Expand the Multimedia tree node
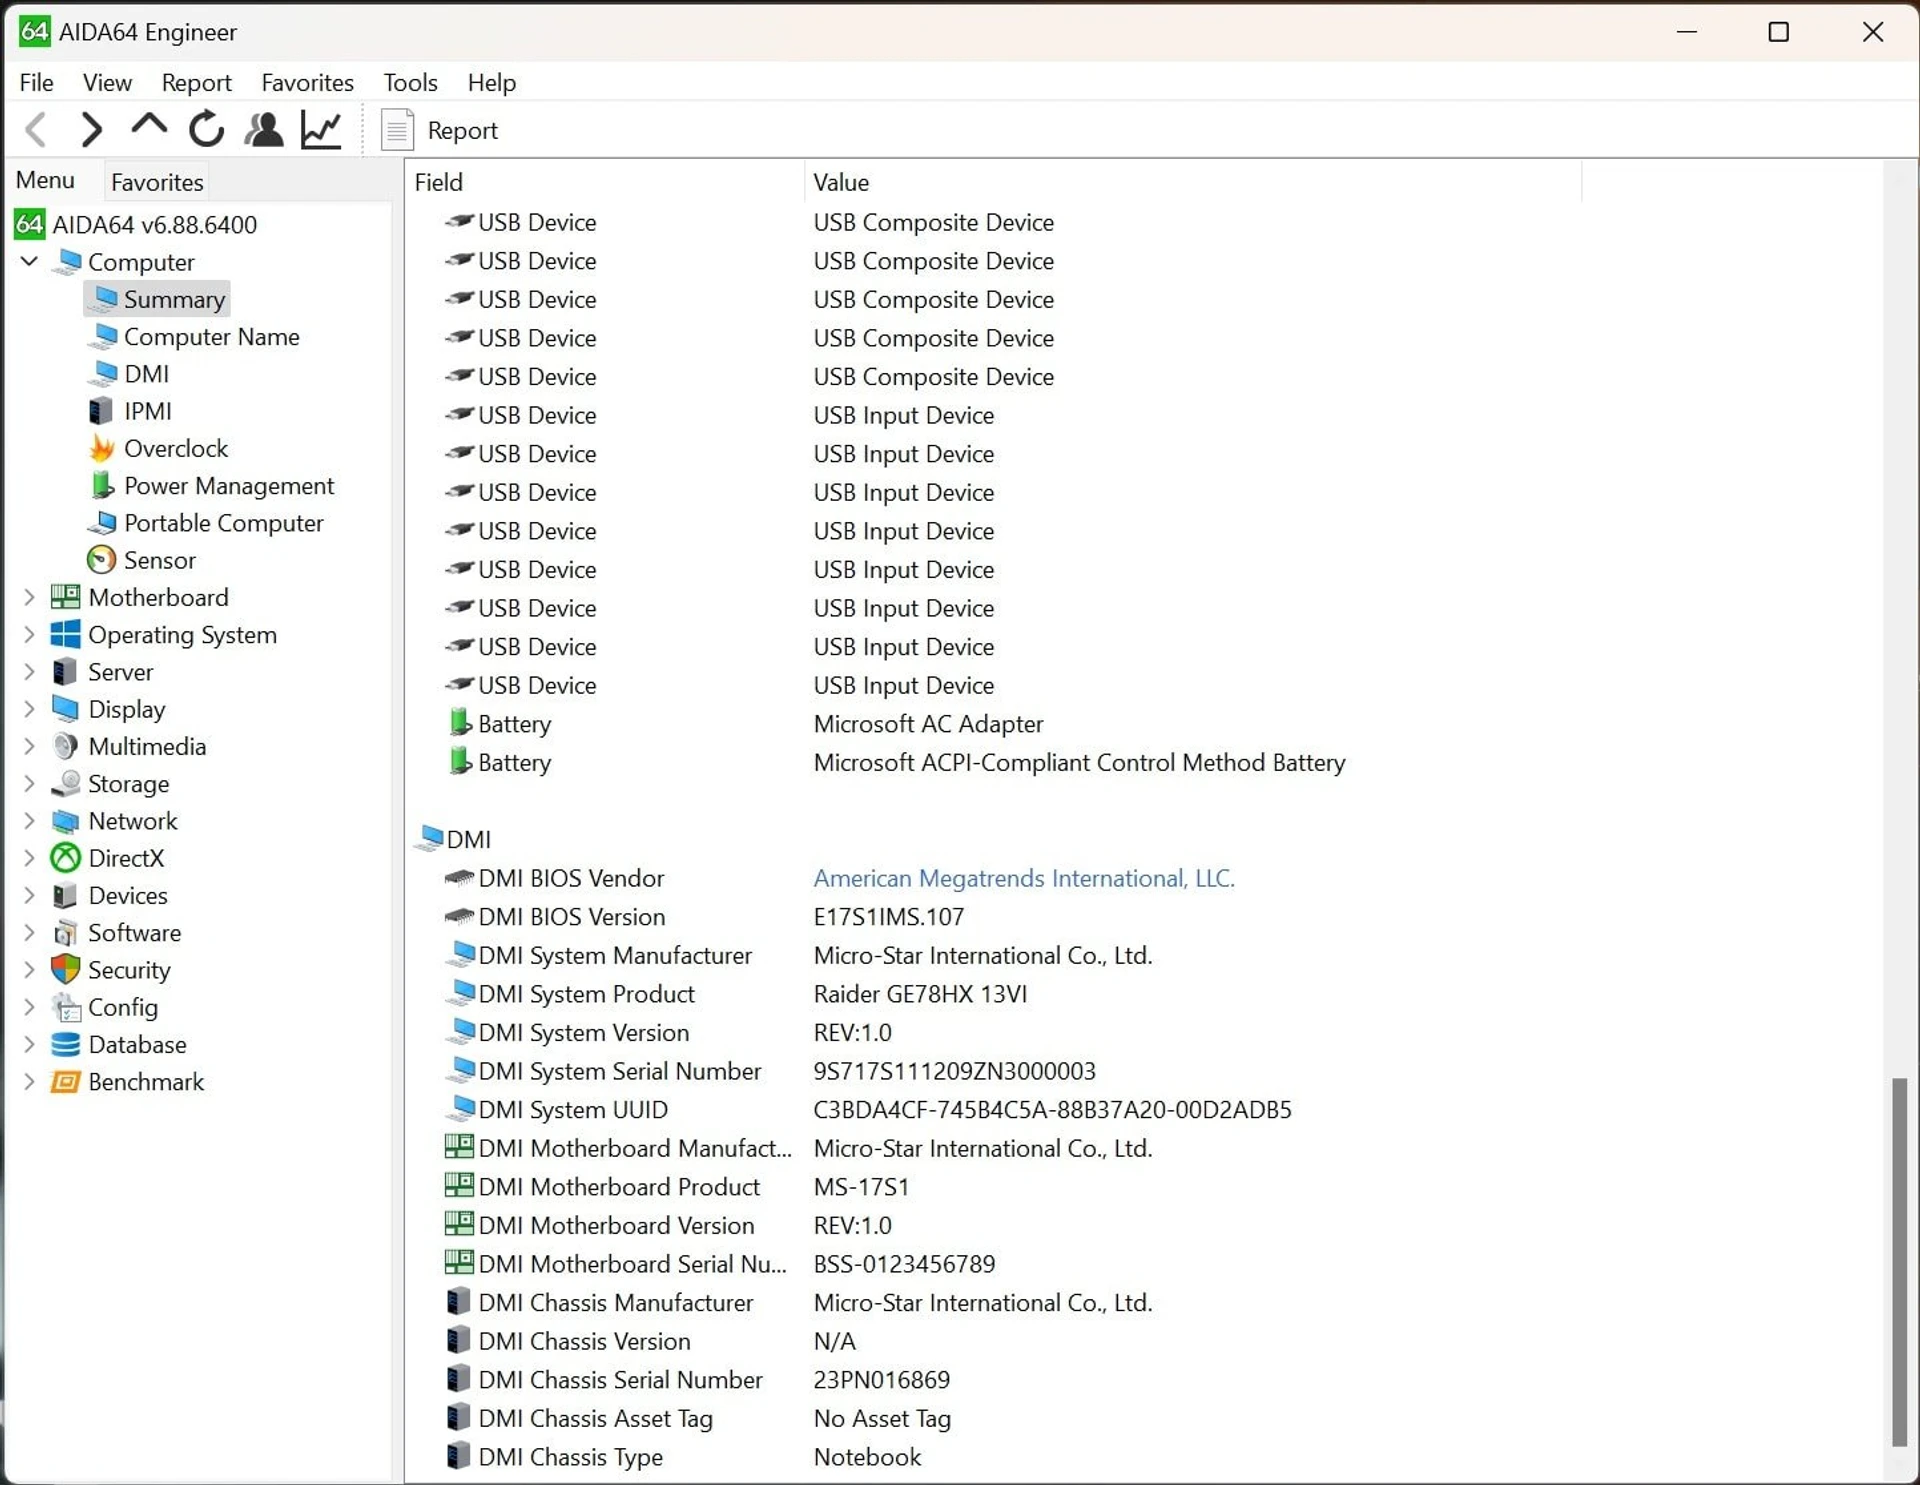The height and width of the screenshot is (1485, 1920). click(29, 746)
